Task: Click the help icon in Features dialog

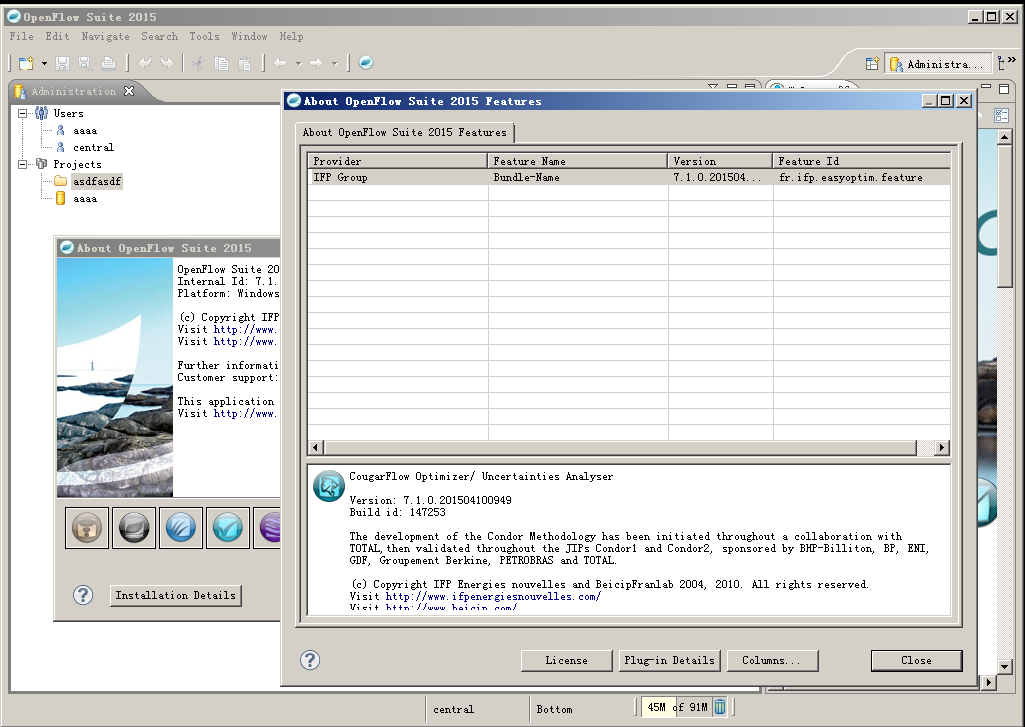Action: tap(310, 660)
